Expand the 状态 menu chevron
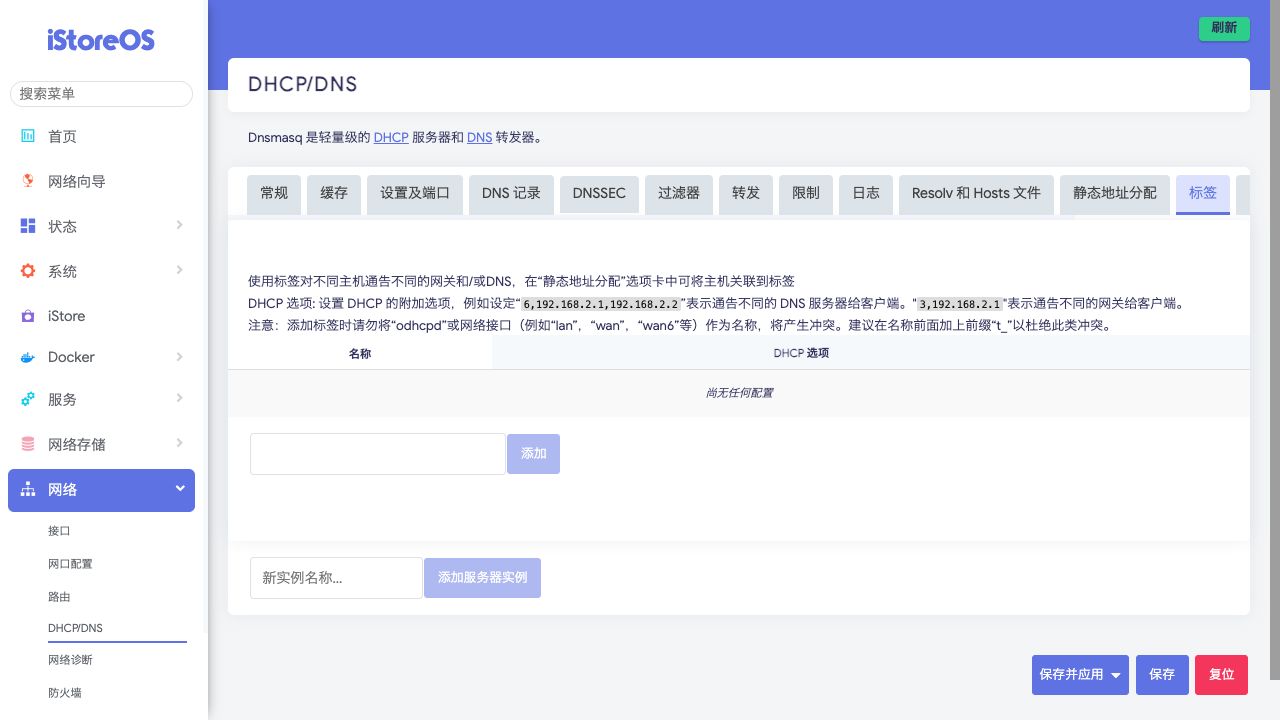1280x720 pixels. 179,225
